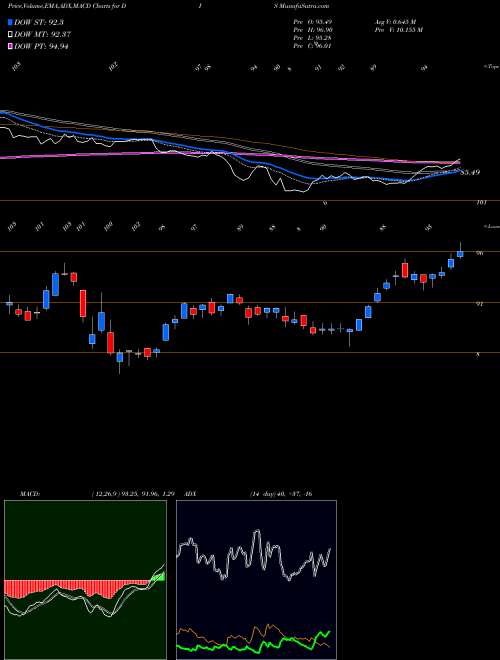Viewport: 500px width, 660px height.
Task: Click the MACD panel heading label
Action: click(29, 494)
